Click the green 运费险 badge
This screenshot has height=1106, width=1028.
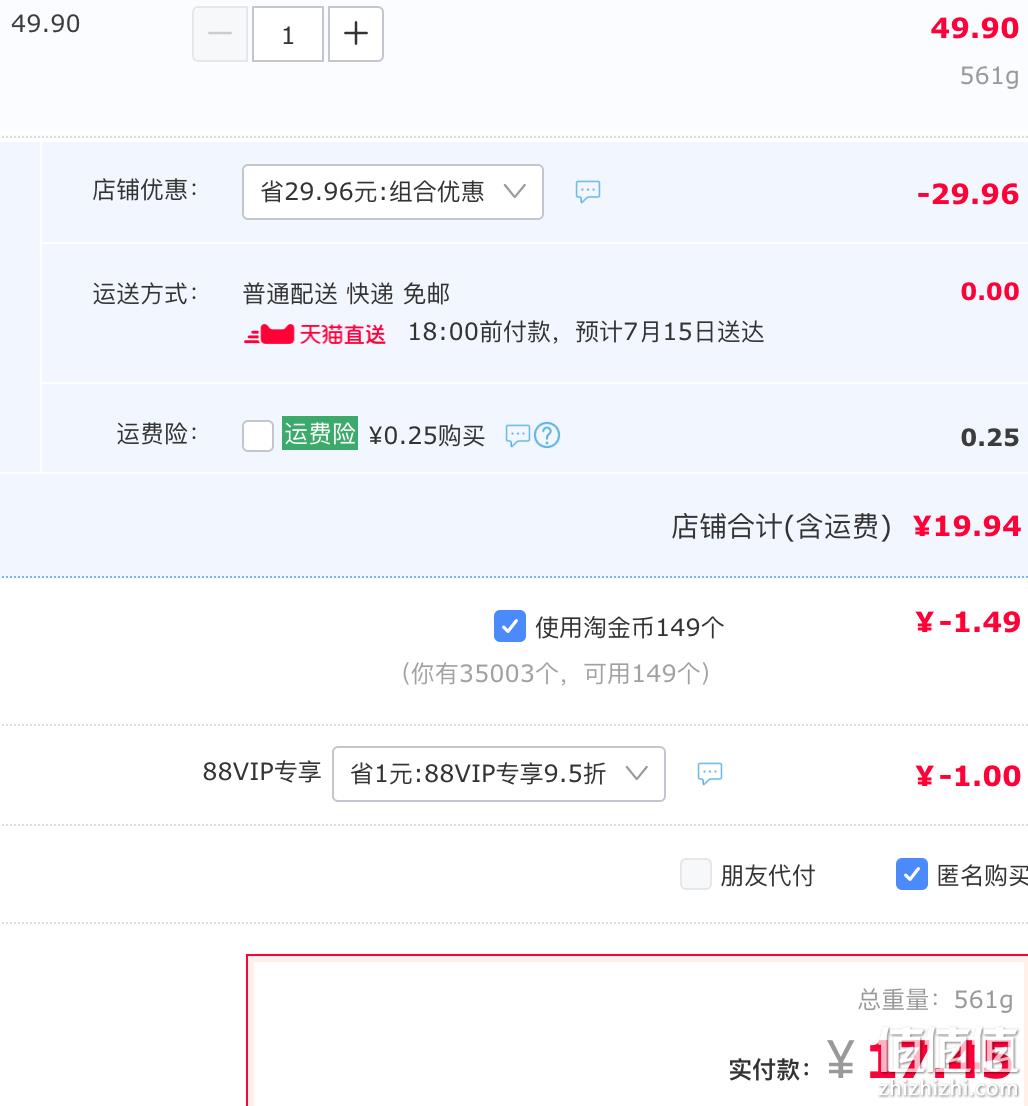pos(320,433)
